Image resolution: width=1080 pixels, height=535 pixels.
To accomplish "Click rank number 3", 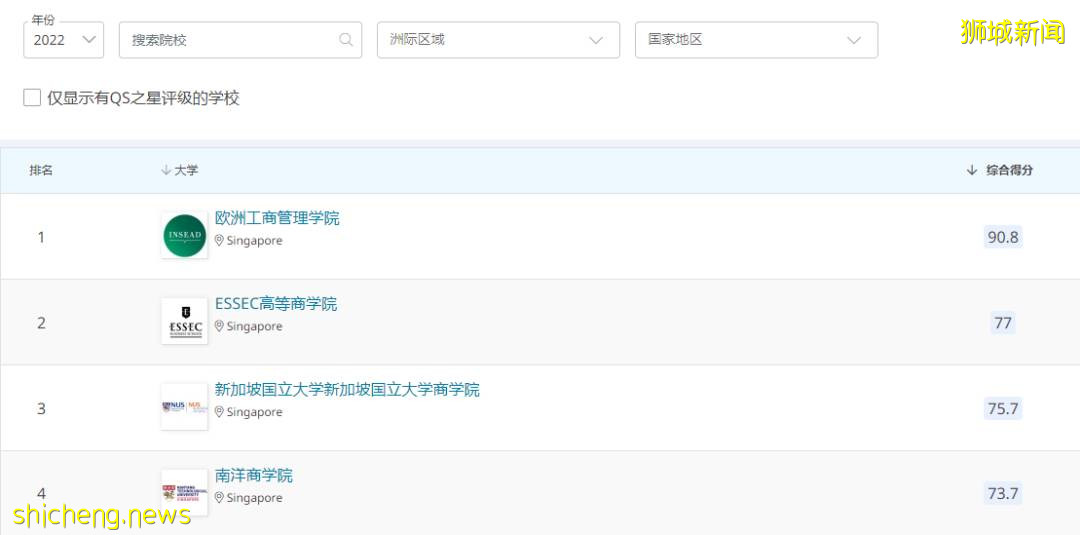I will tap(41, 408).
